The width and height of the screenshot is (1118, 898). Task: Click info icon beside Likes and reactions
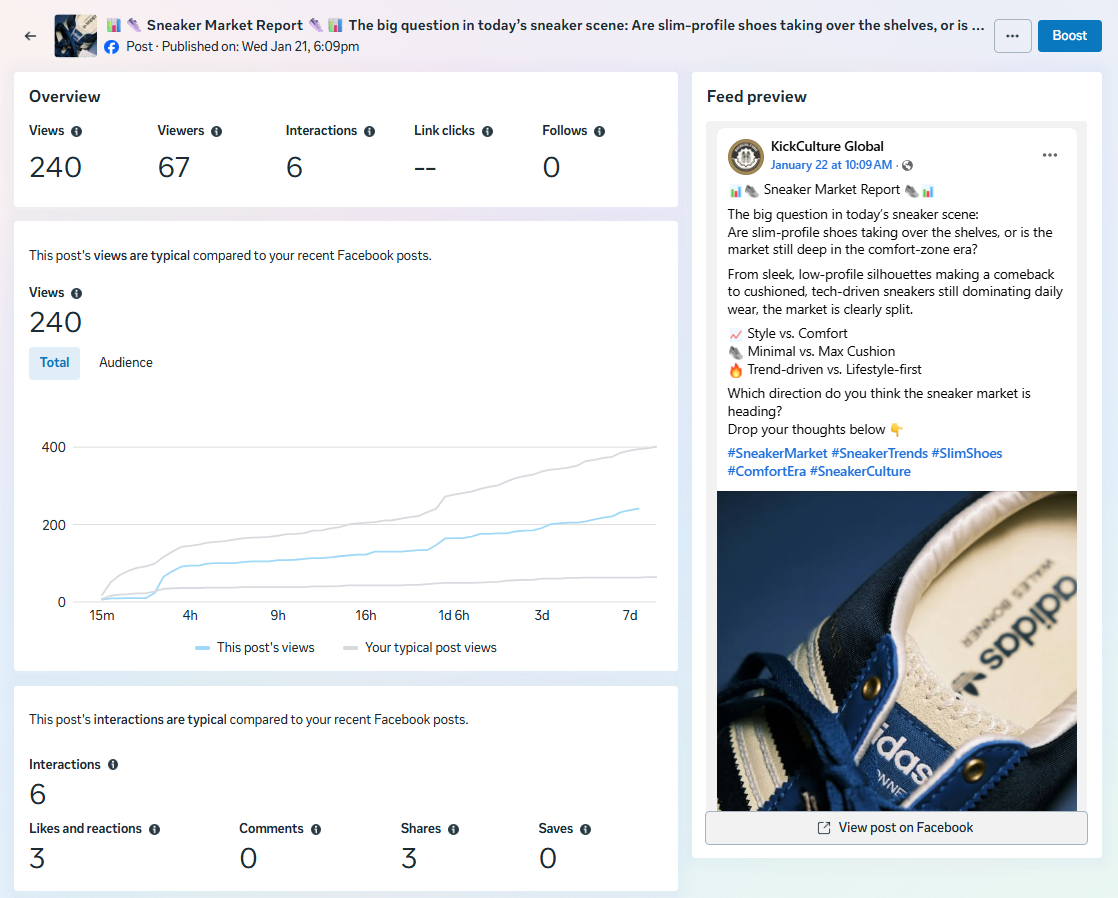154,829
